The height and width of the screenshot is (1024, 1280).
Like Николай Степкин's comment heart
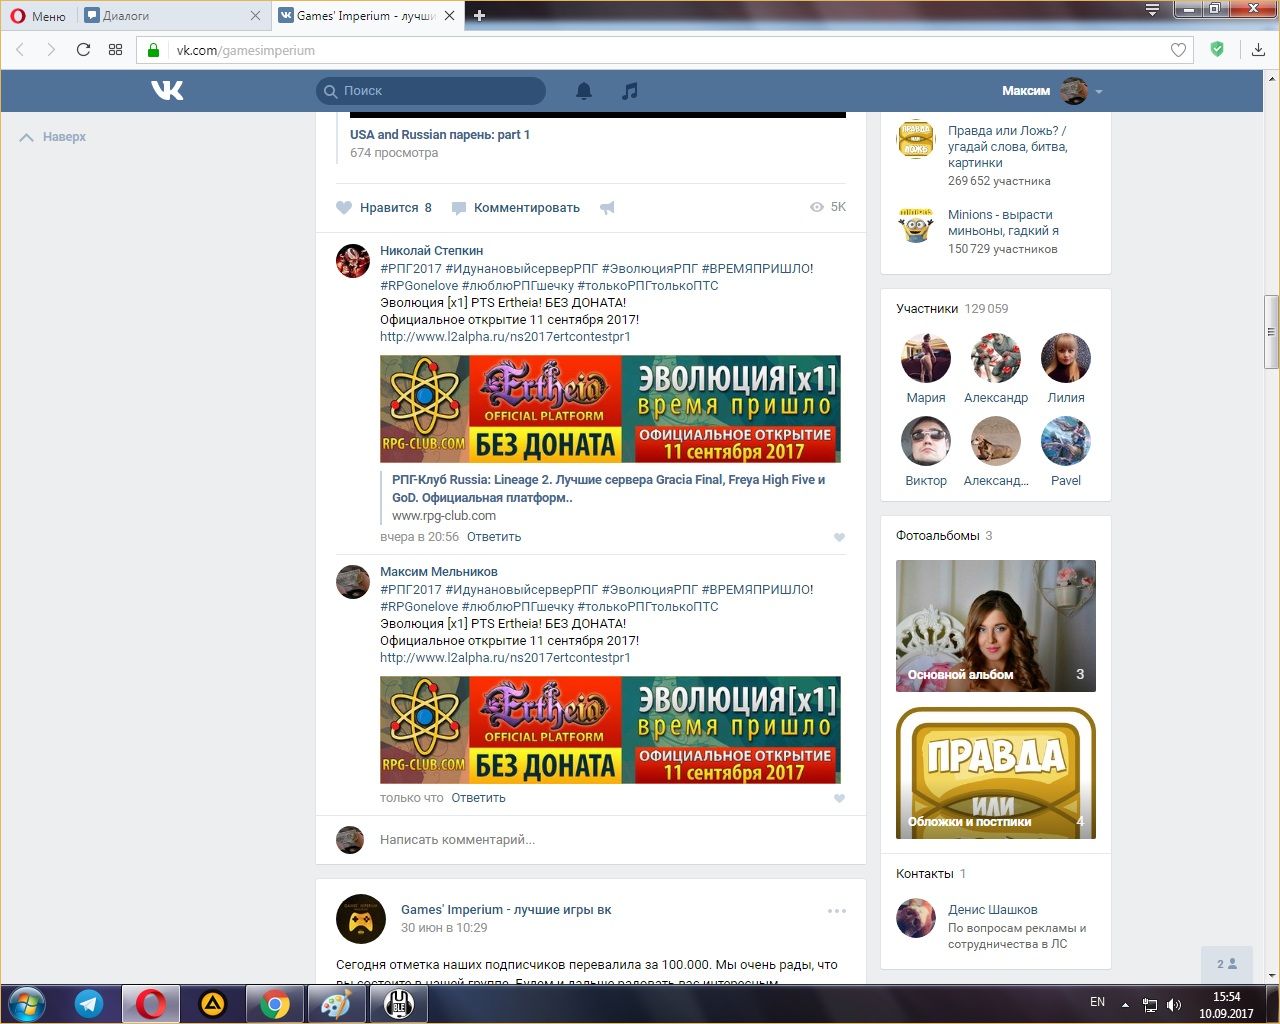pyautogui.click(x=839, y=538)
